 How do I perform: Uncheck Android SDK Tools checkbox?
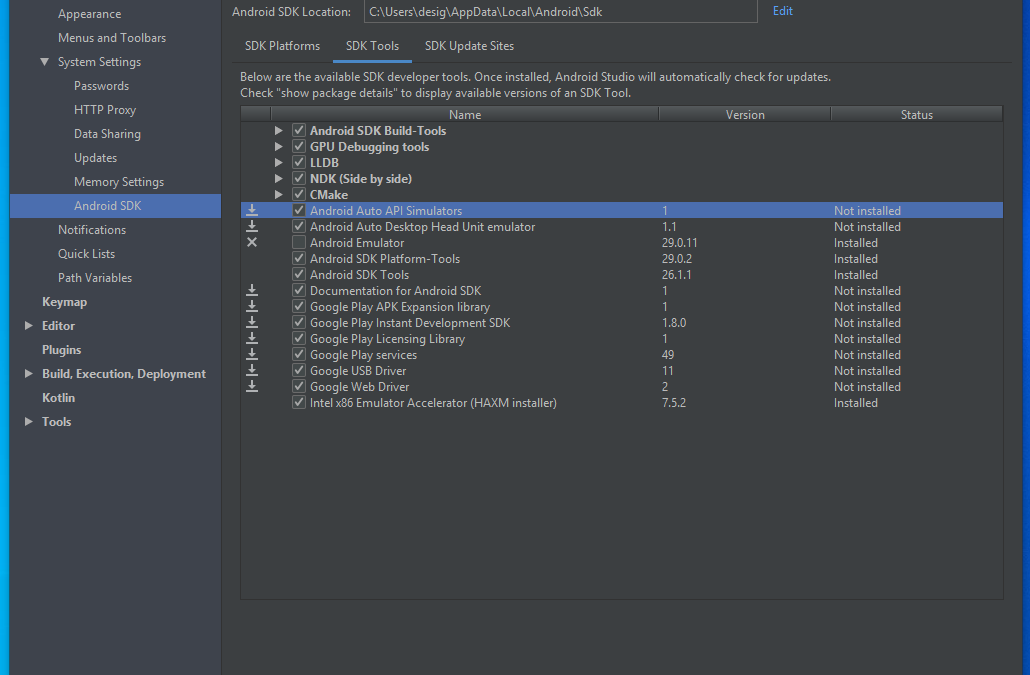299,274
